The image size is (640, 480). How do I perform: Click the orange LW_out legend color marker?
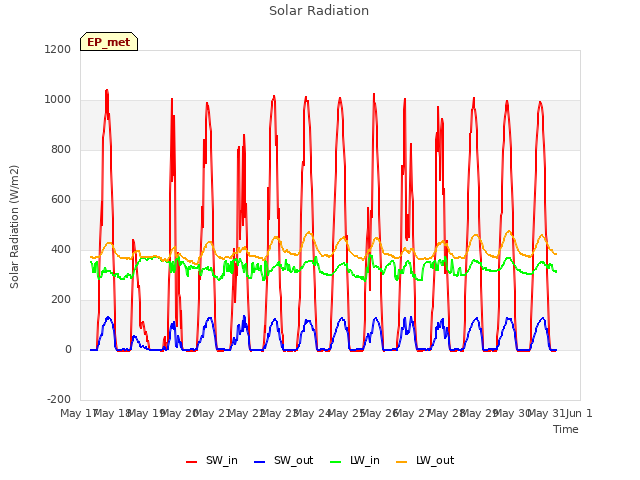tap(402, 462)
